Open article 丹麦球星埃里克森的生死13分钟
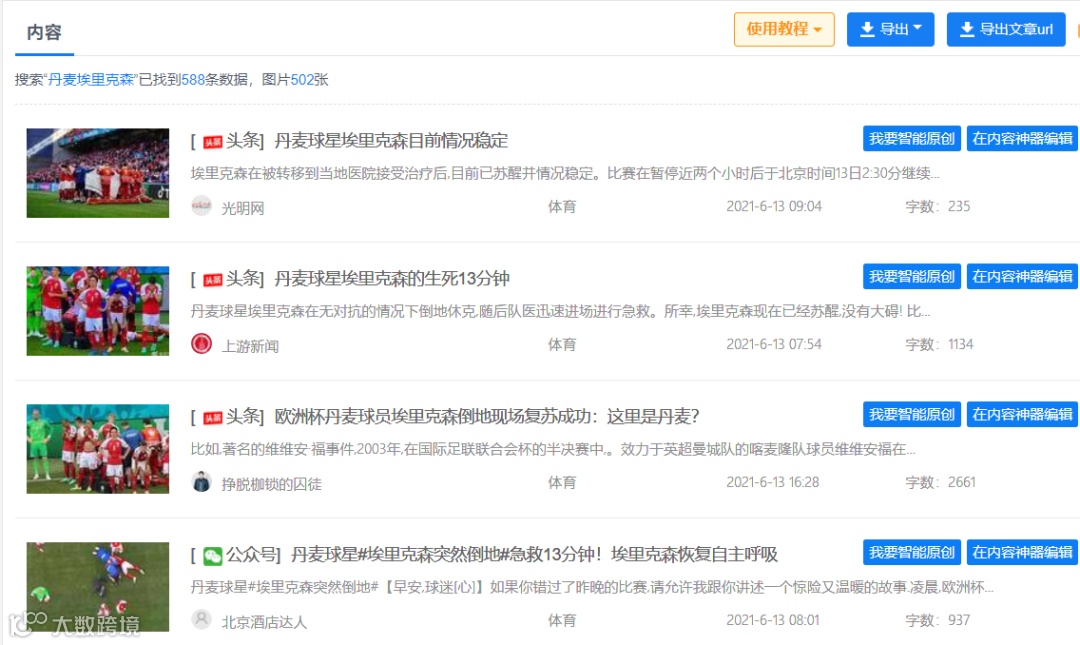 pyautogui.click(x=392, y=278)
